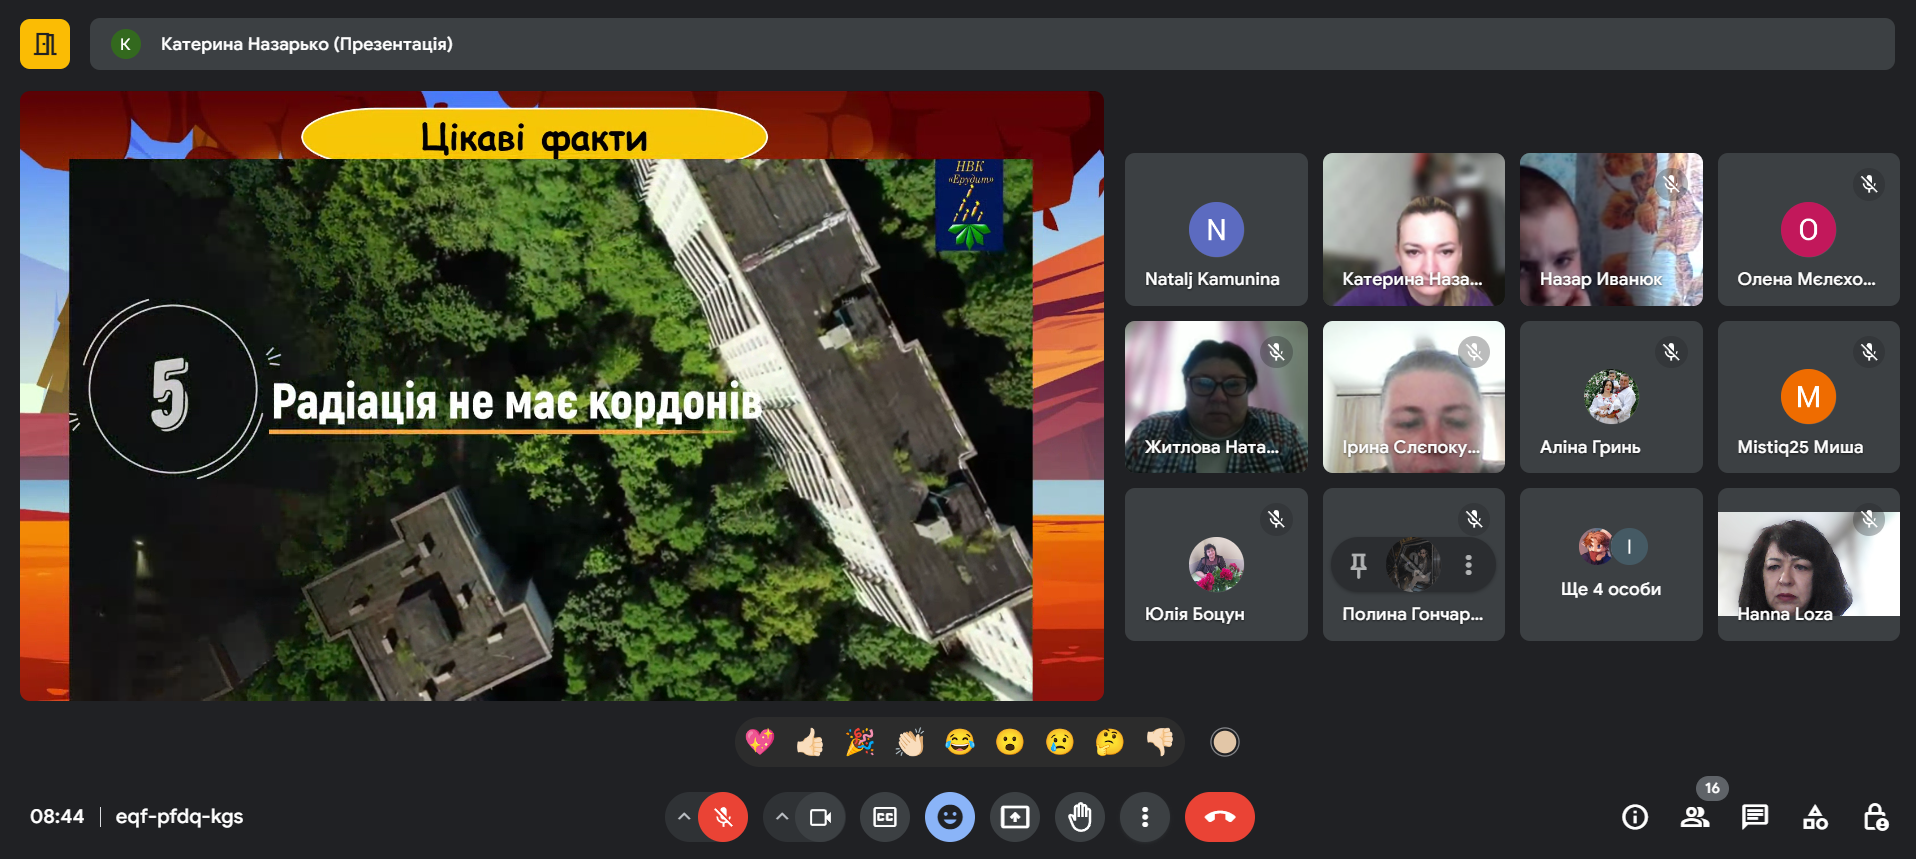Close the emoji reactions bar

click(950, 817)
